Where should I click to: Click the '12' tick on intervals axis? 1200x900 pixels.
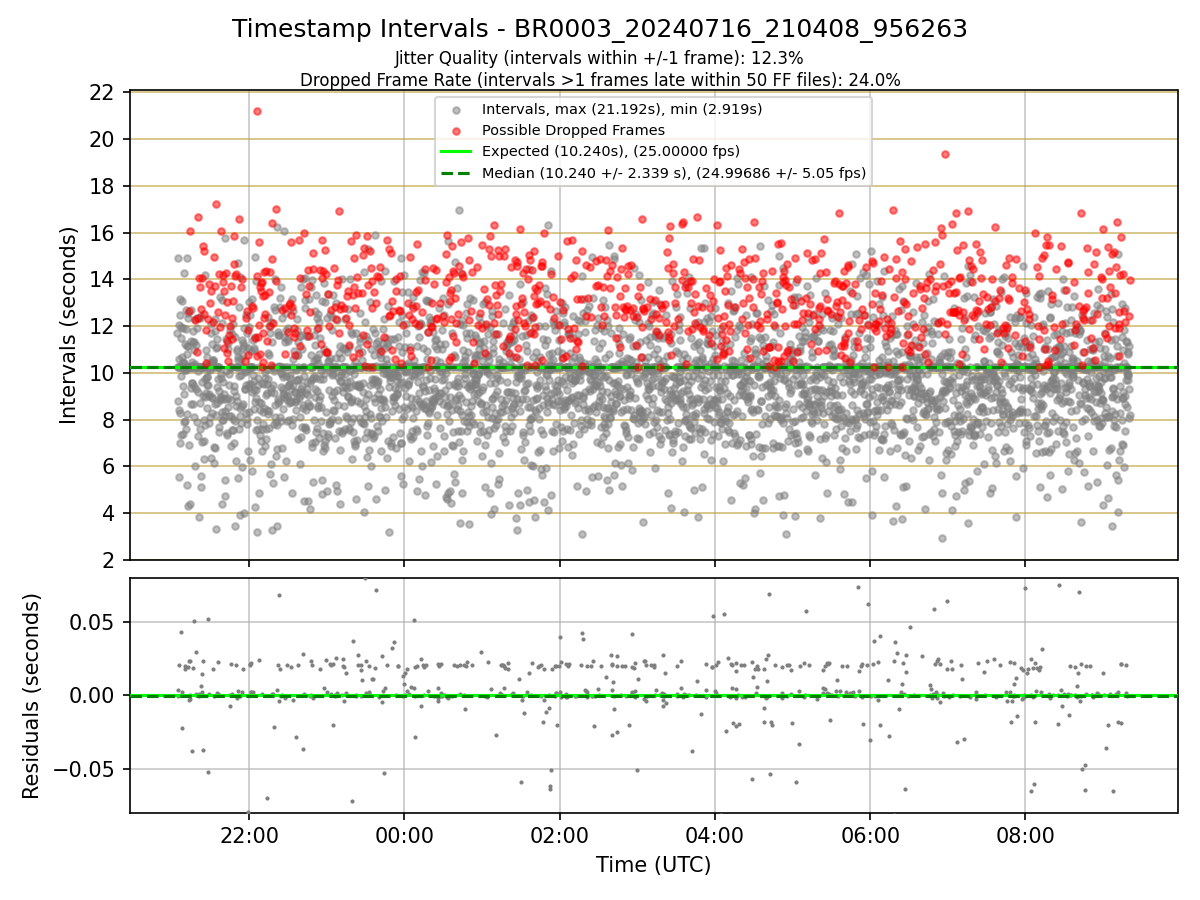pos(102,327)
